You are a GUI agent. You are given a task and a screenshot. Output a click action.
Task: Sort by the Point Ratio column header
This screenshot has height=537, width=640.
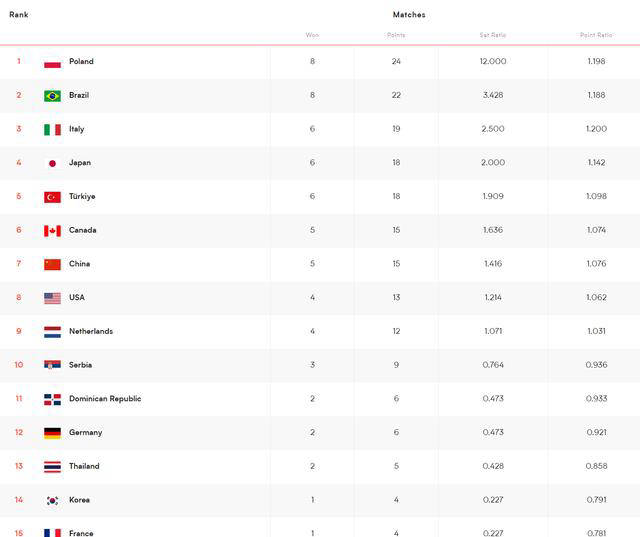coord(596,35)
